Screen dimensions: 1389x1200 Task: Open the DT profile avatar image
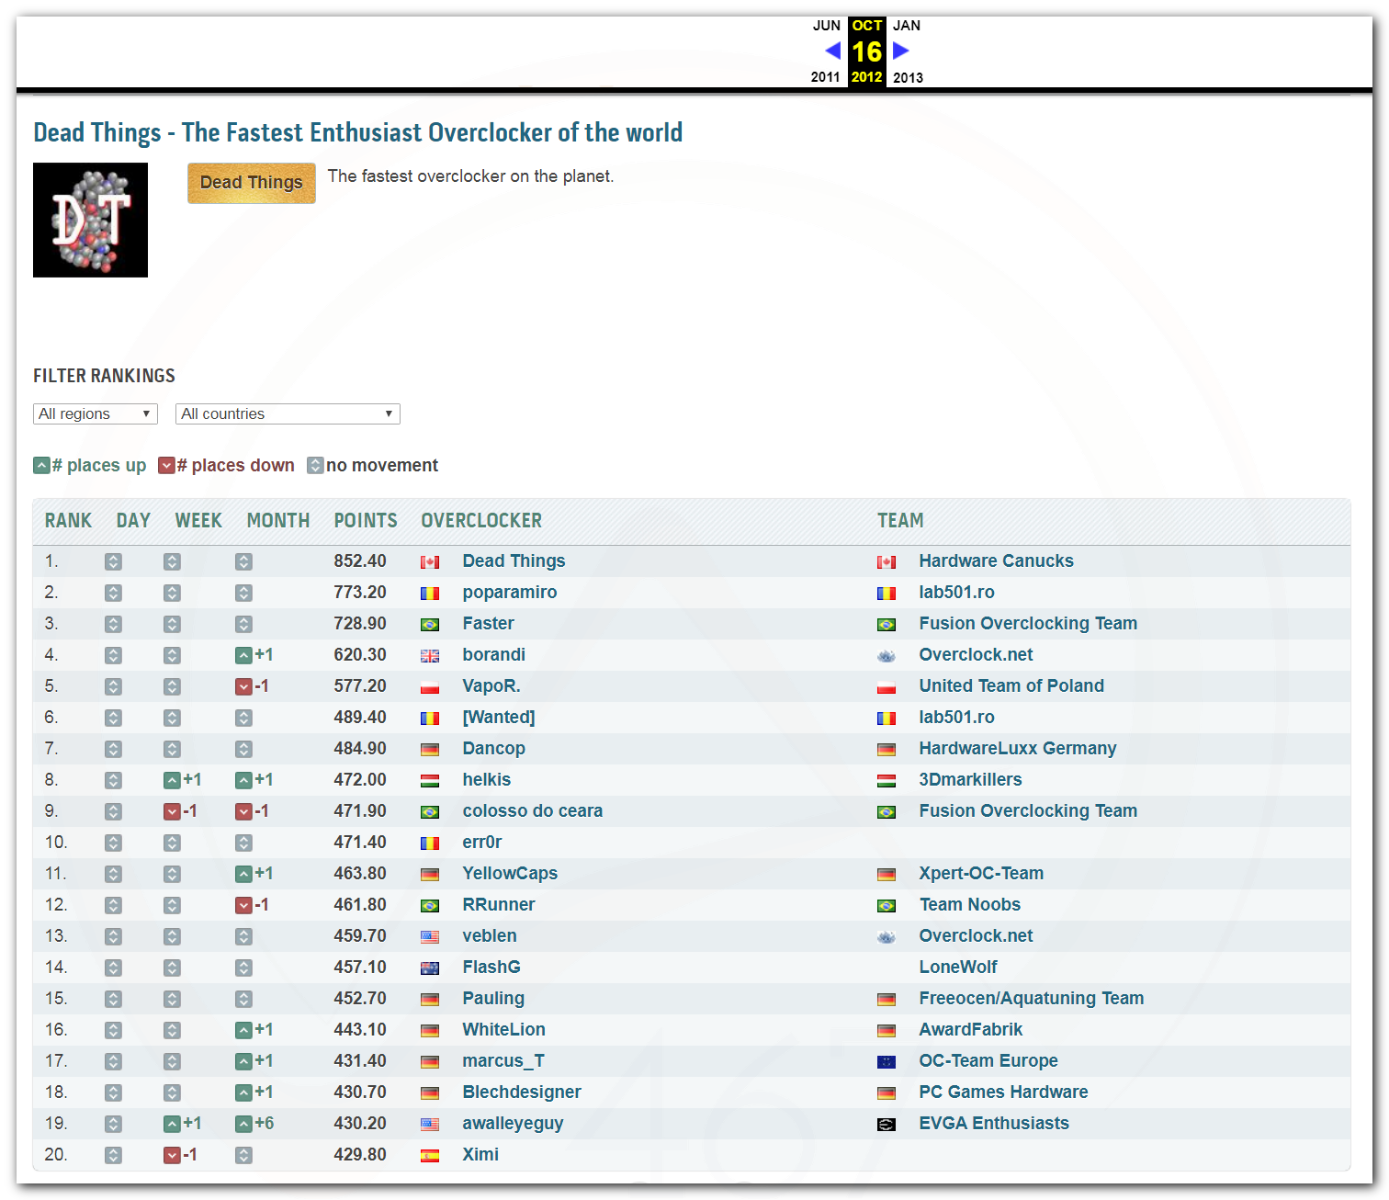point(90,220)
